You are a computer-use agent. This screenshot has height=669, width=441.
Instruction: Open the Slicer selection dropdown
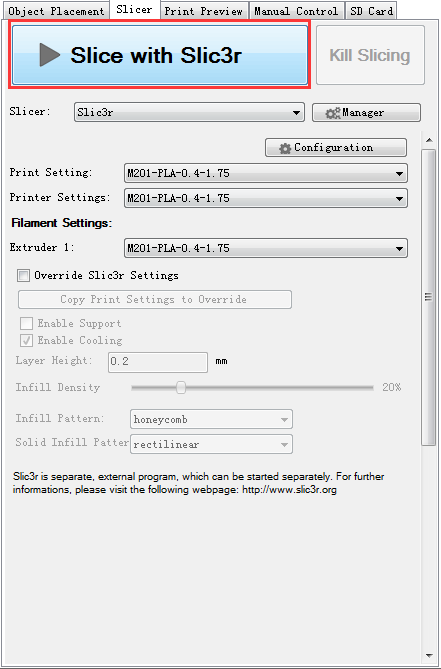point(189,112)
